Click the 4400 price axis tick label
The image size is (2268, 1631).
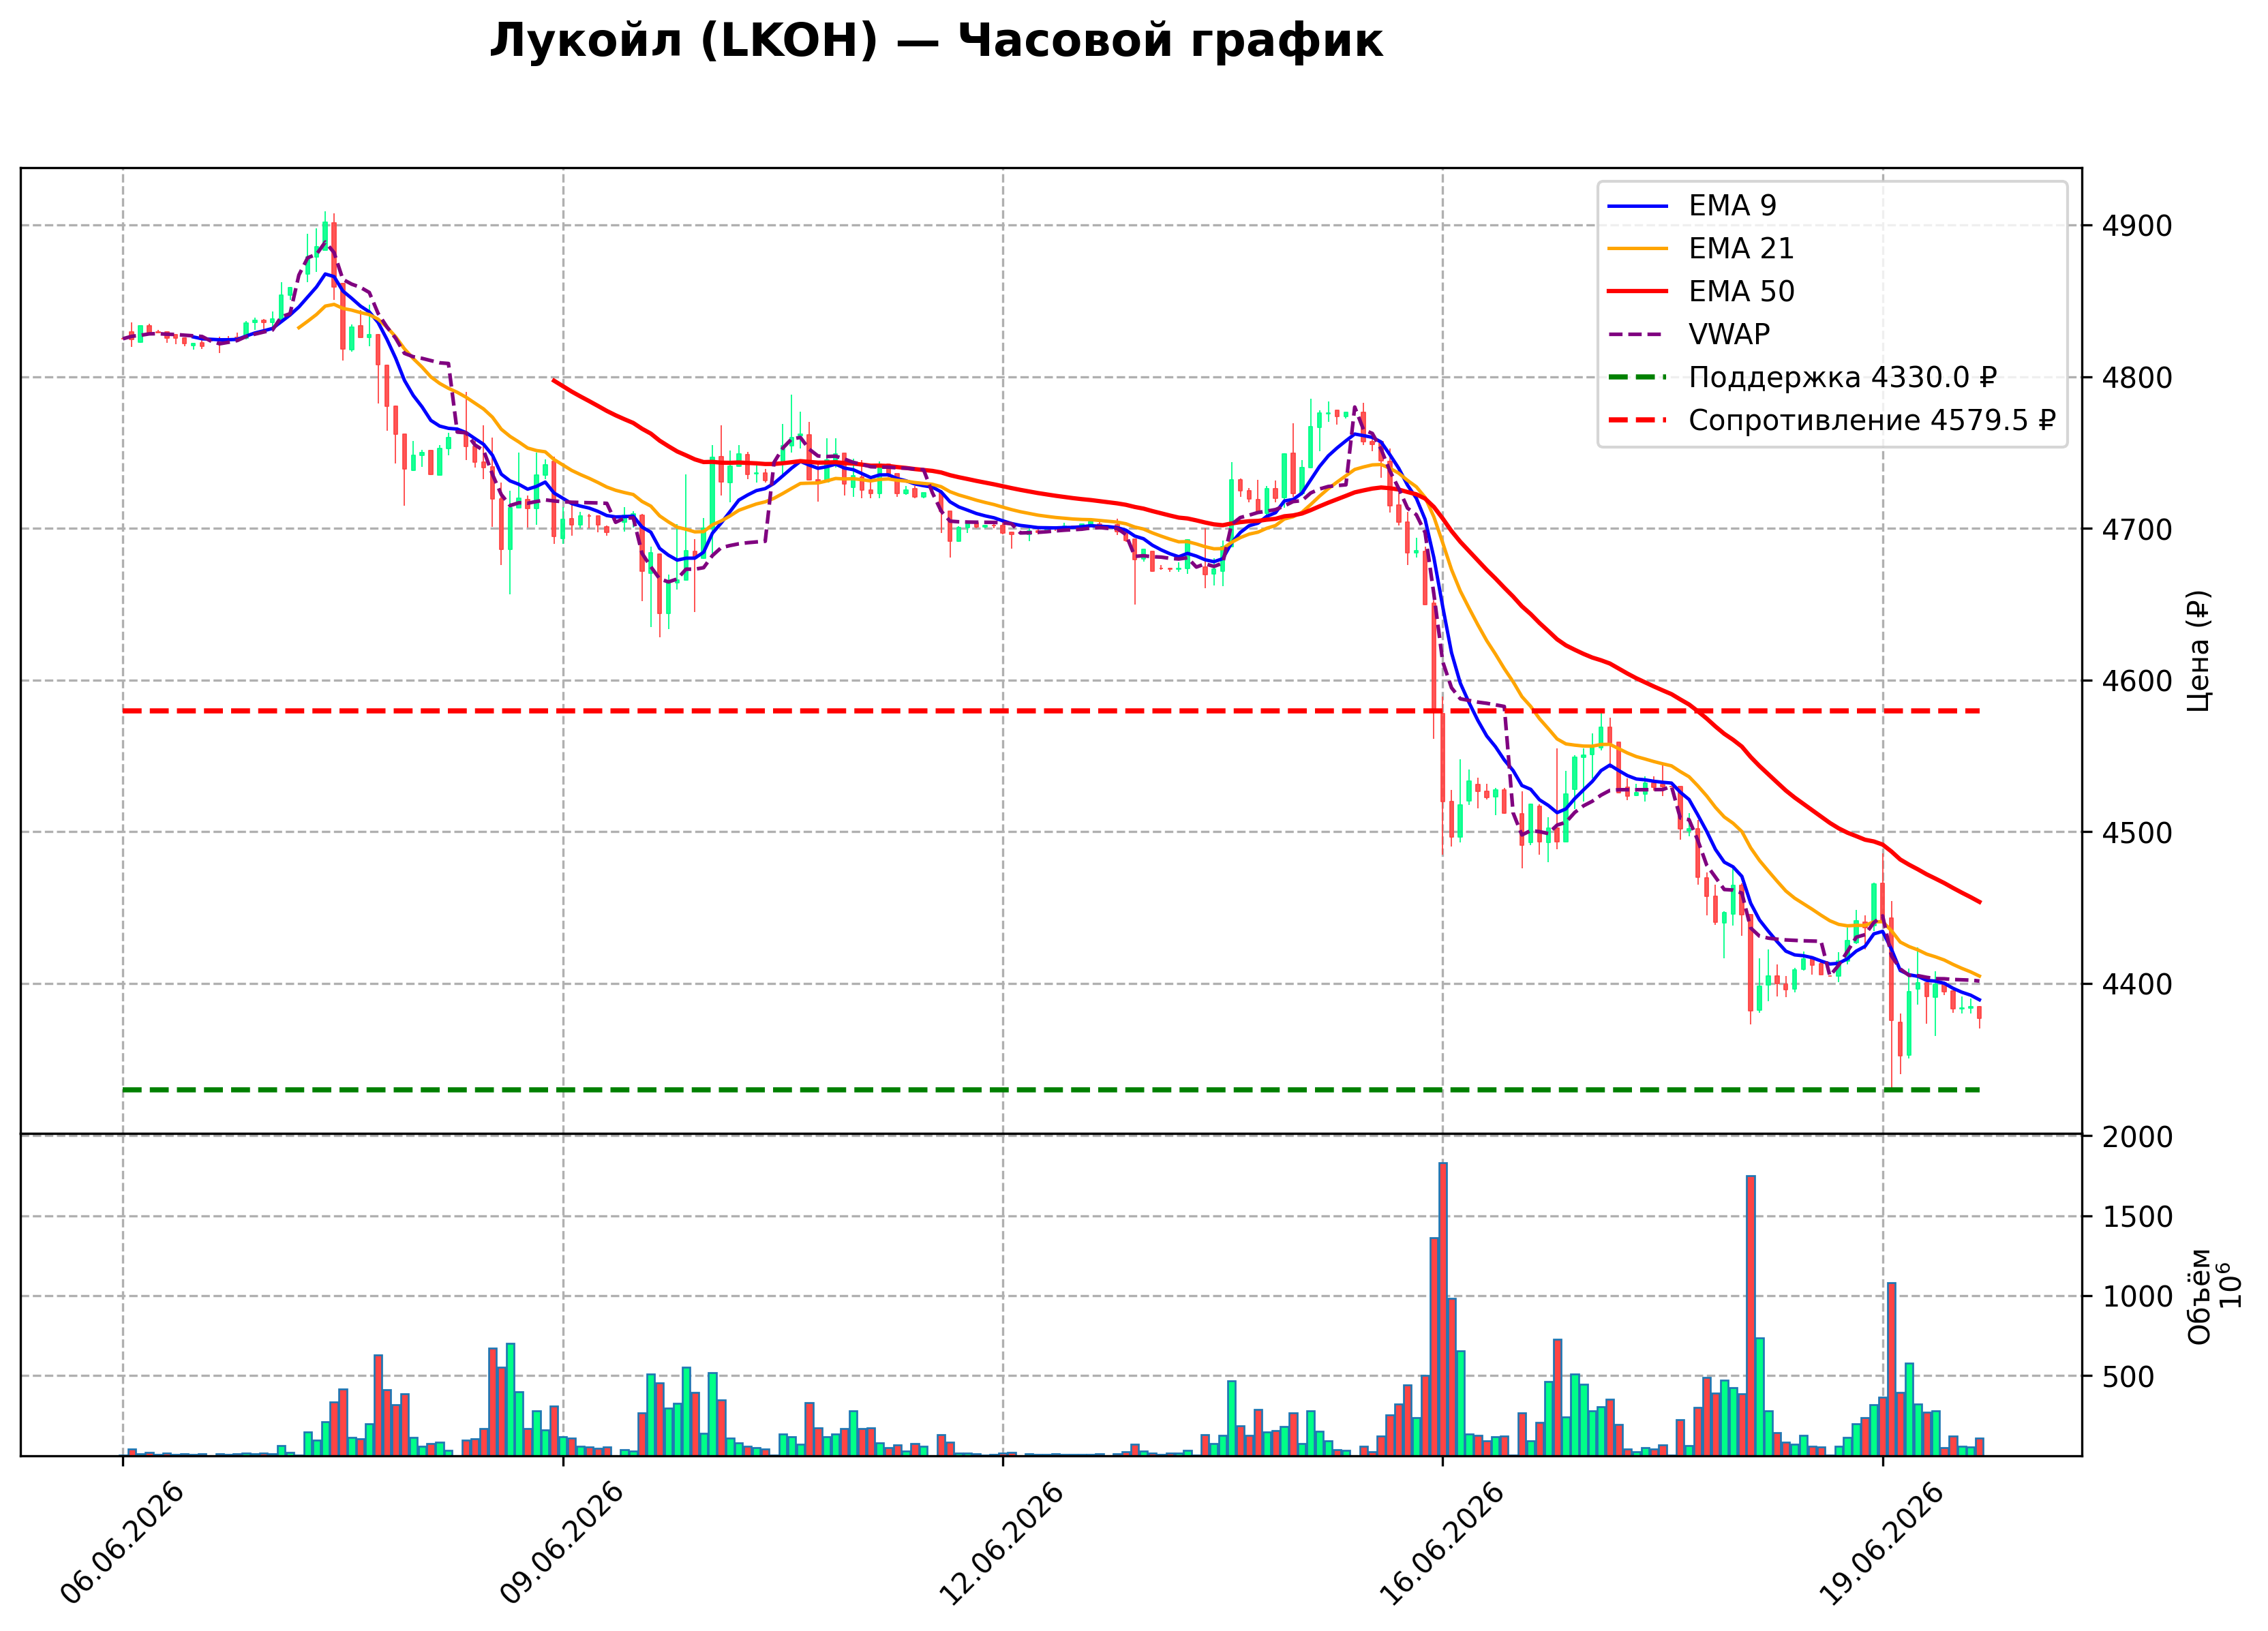point(2137,984)
